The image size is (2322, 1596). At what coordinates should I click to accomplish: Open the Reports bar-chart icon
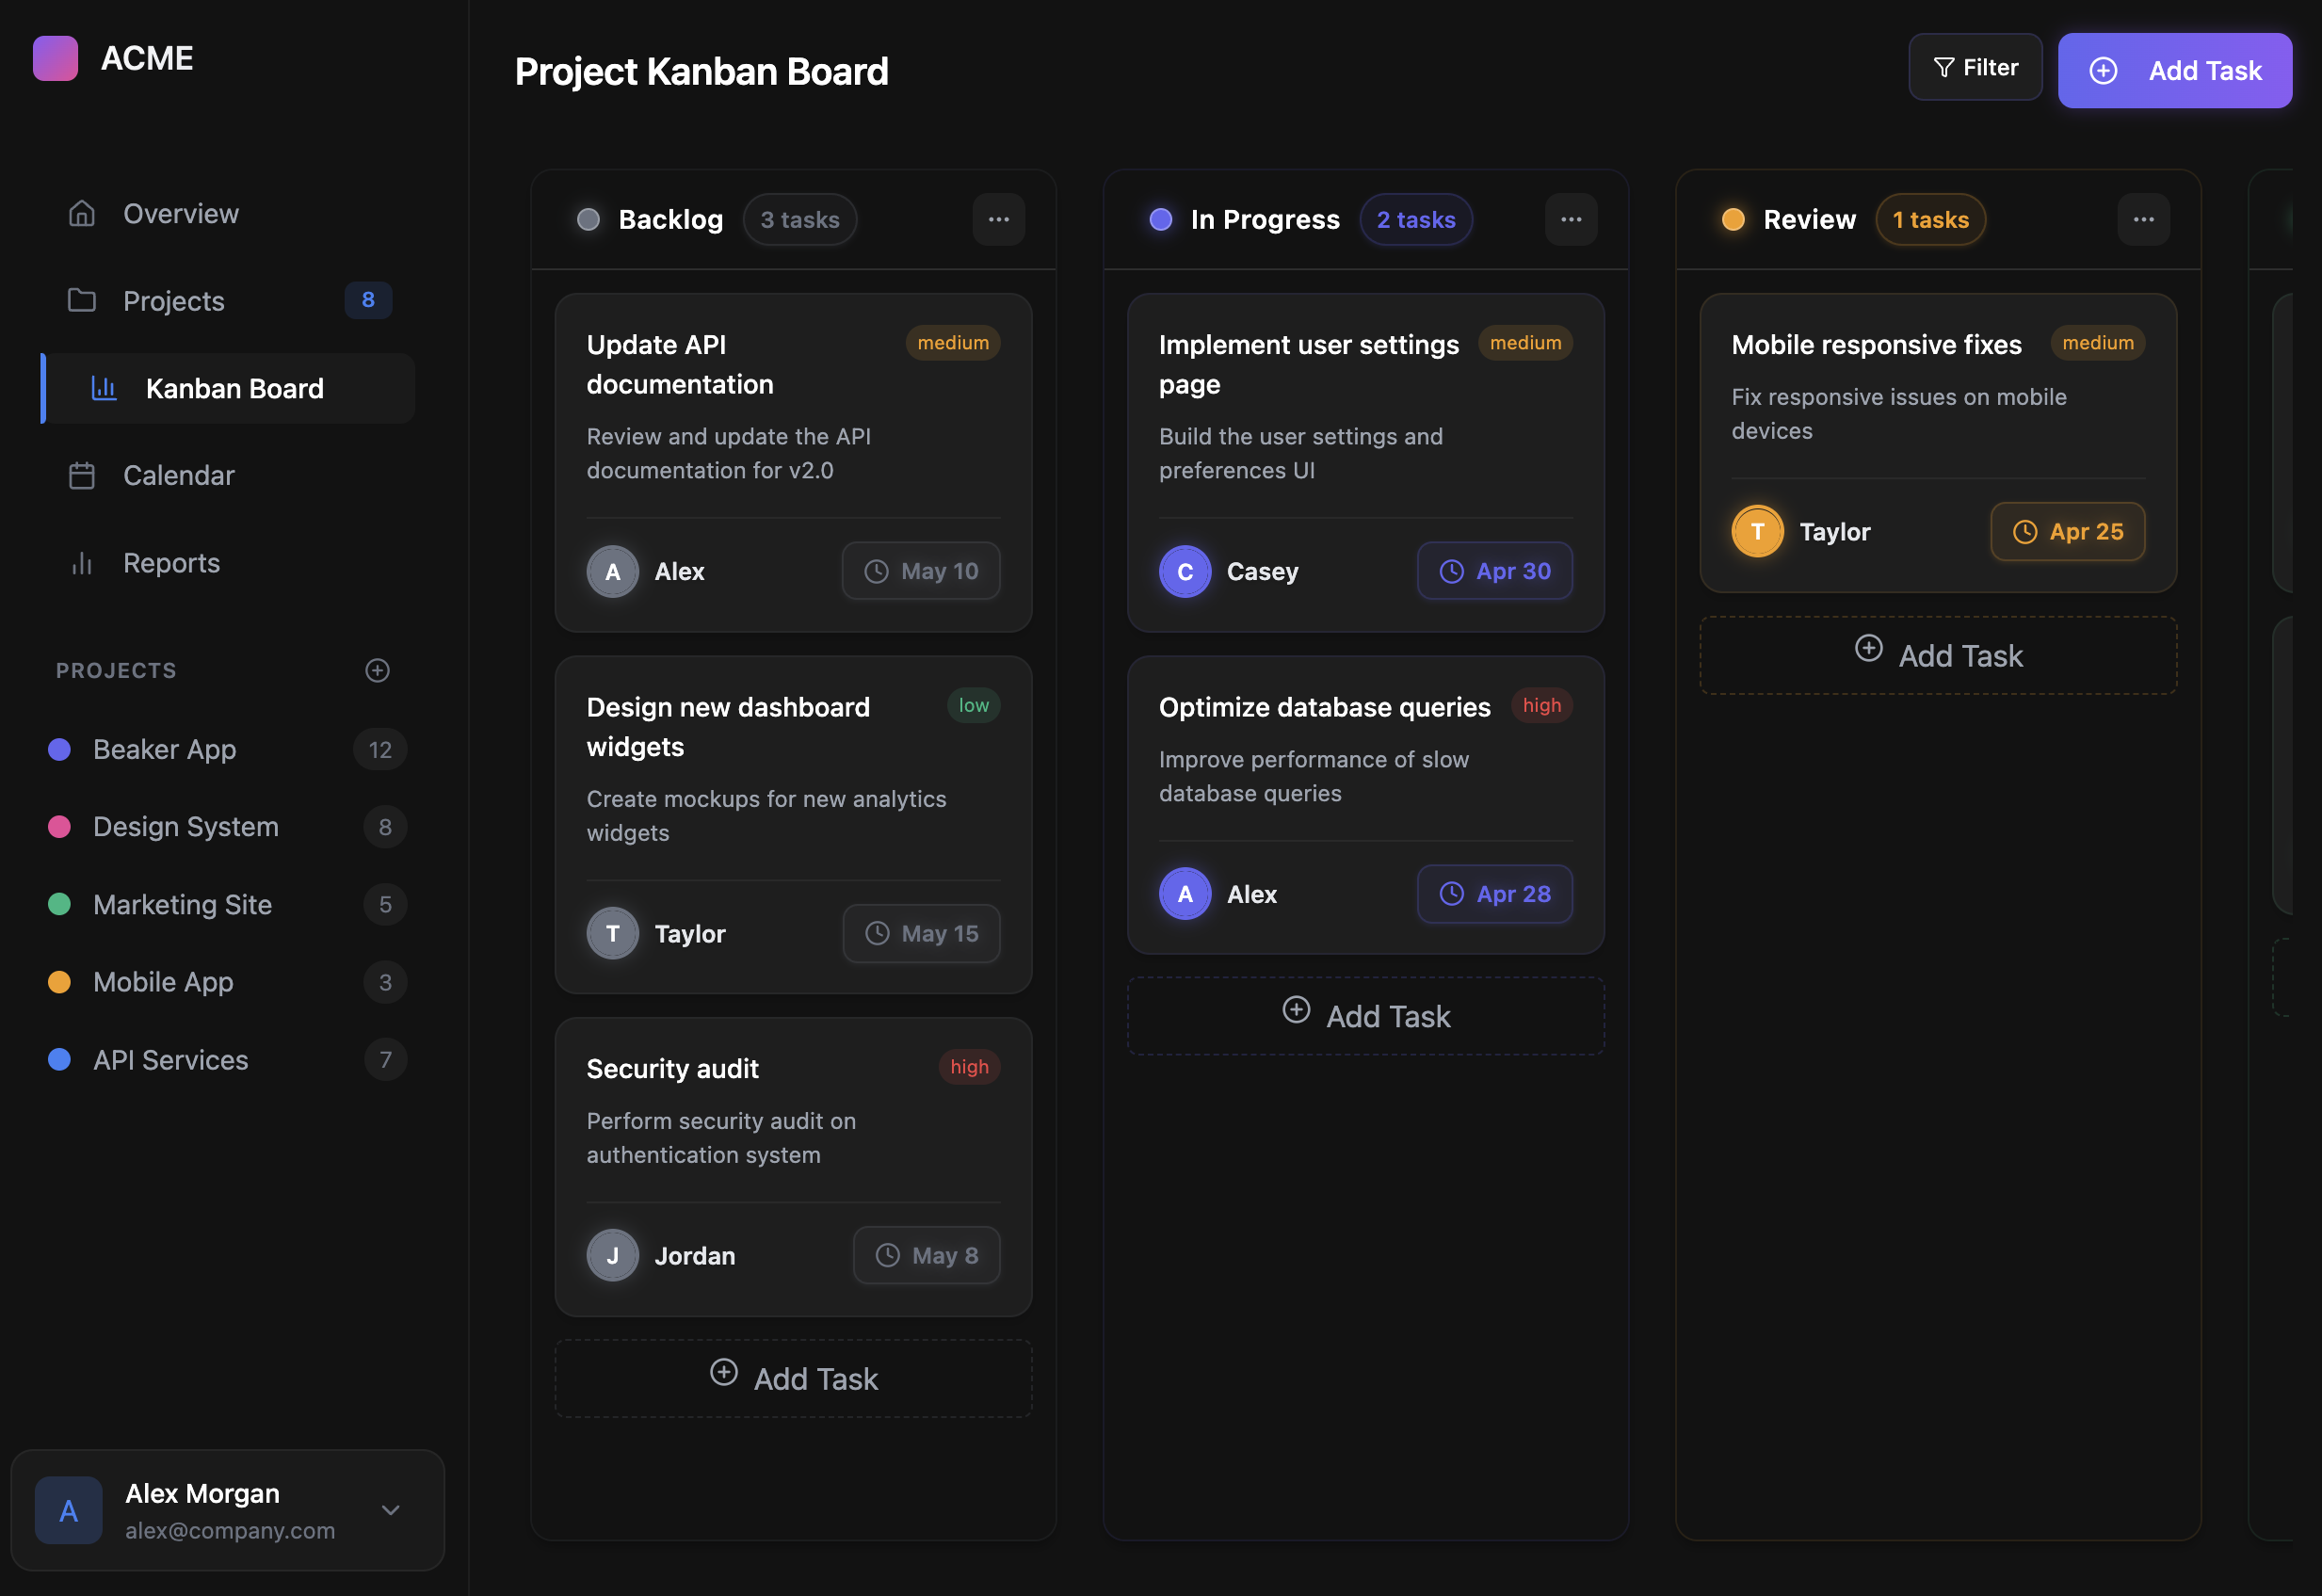click(x=81, y=562)
